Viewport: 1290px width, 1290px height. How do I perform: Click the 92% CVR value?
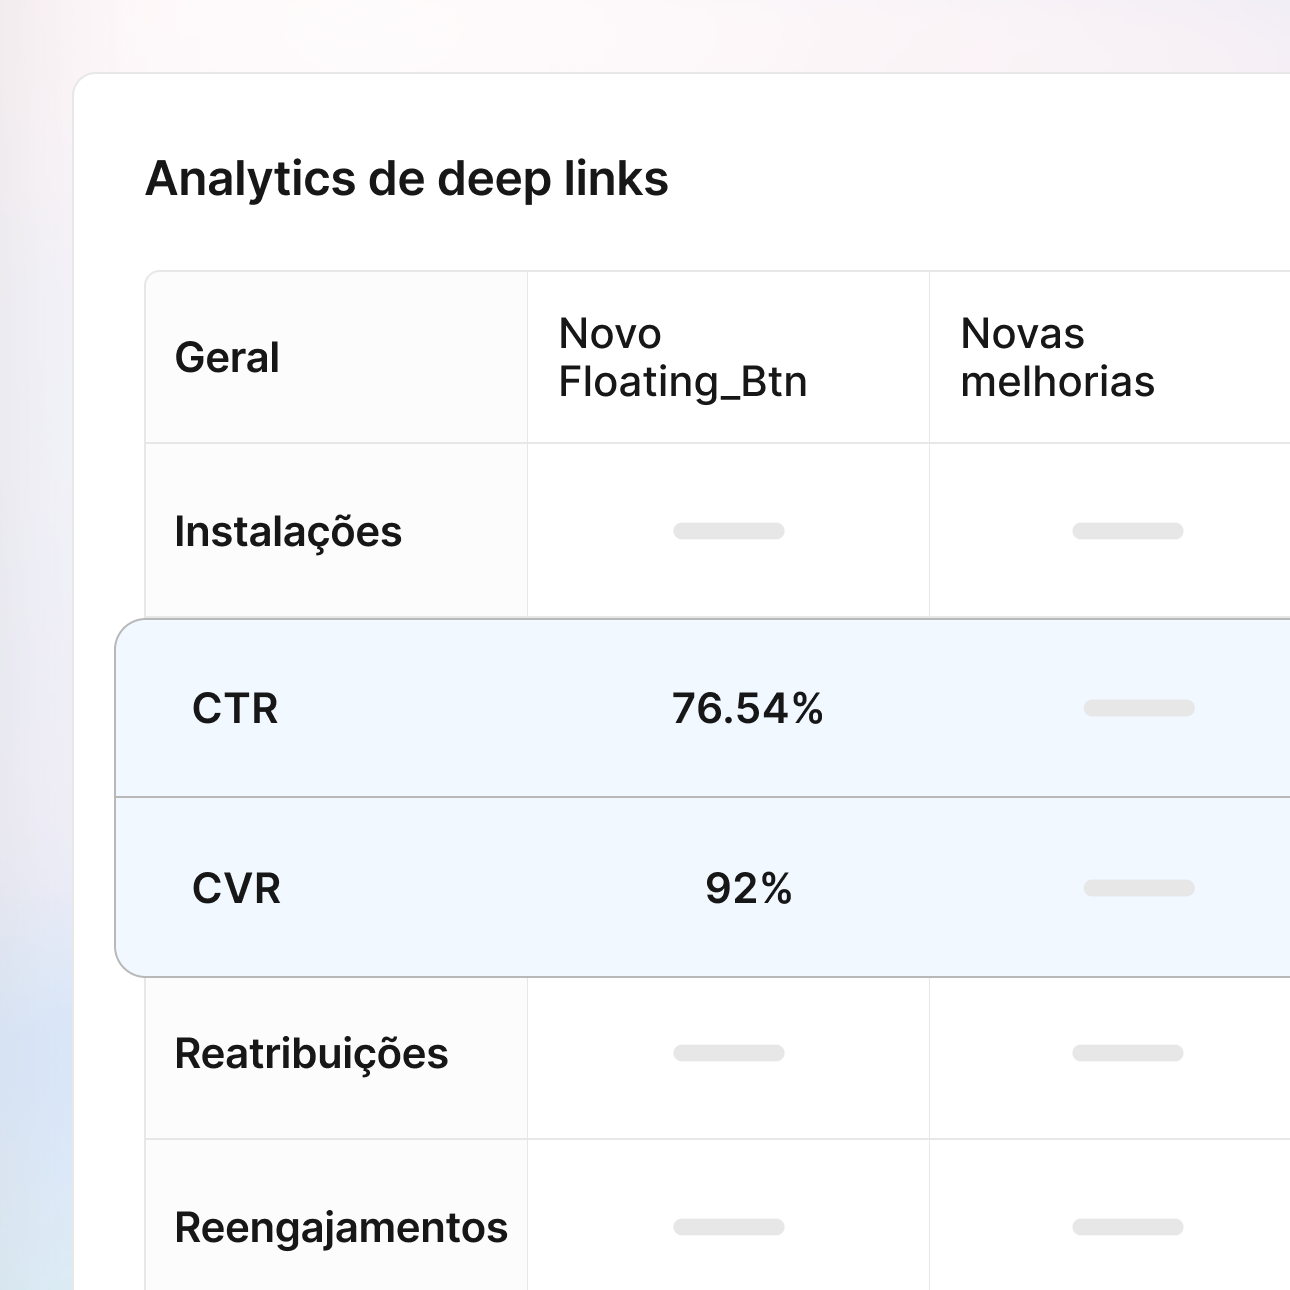tap(749, 889)
